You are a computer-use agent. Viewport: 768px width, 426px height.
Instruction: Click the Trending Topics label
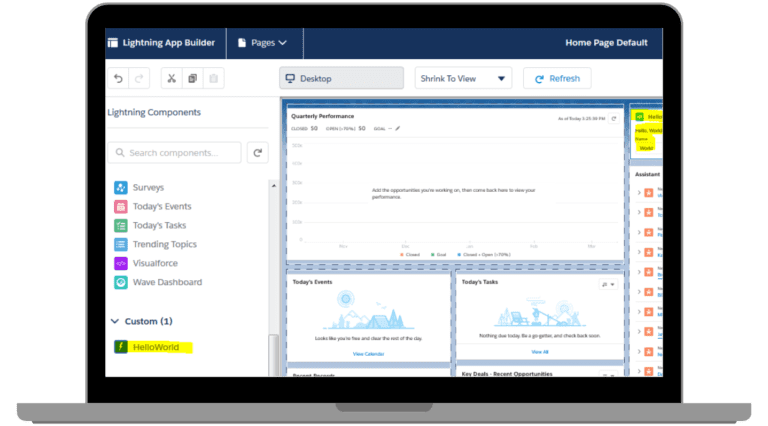click(165, 244)
